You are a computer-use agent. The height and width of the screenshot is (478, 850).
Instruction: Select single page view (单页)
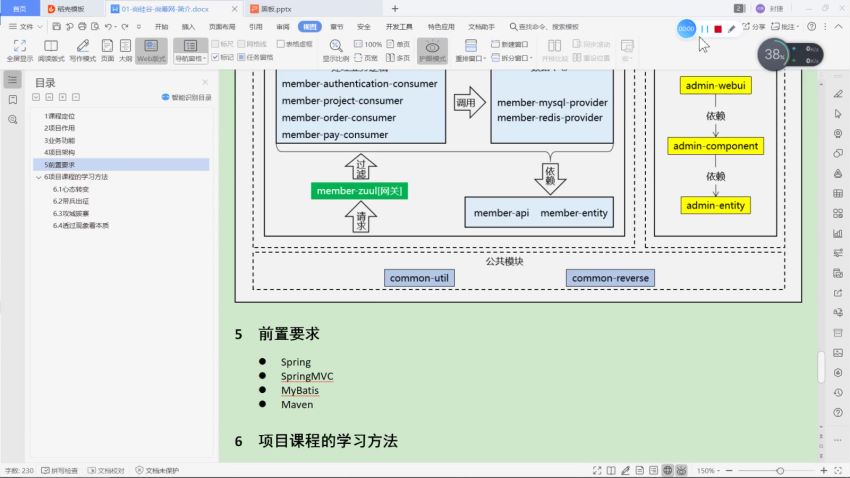click(398, 44)
